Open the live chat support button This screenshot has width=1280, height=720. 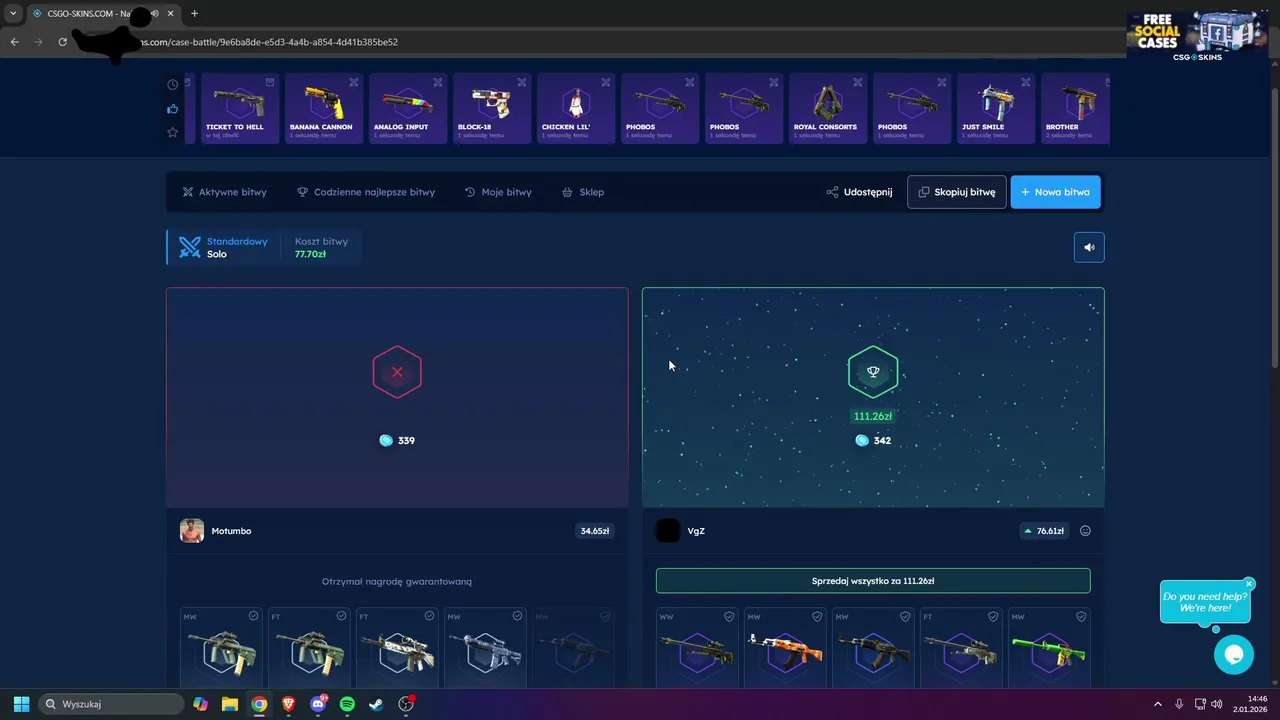(x=1234, y=655)
